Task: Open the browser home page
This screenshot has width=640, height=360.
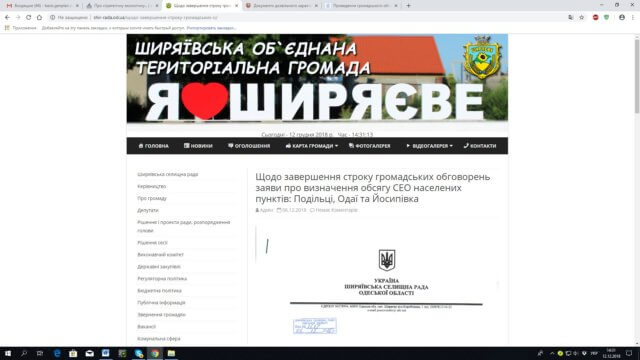Action: (x=39, y=18)
